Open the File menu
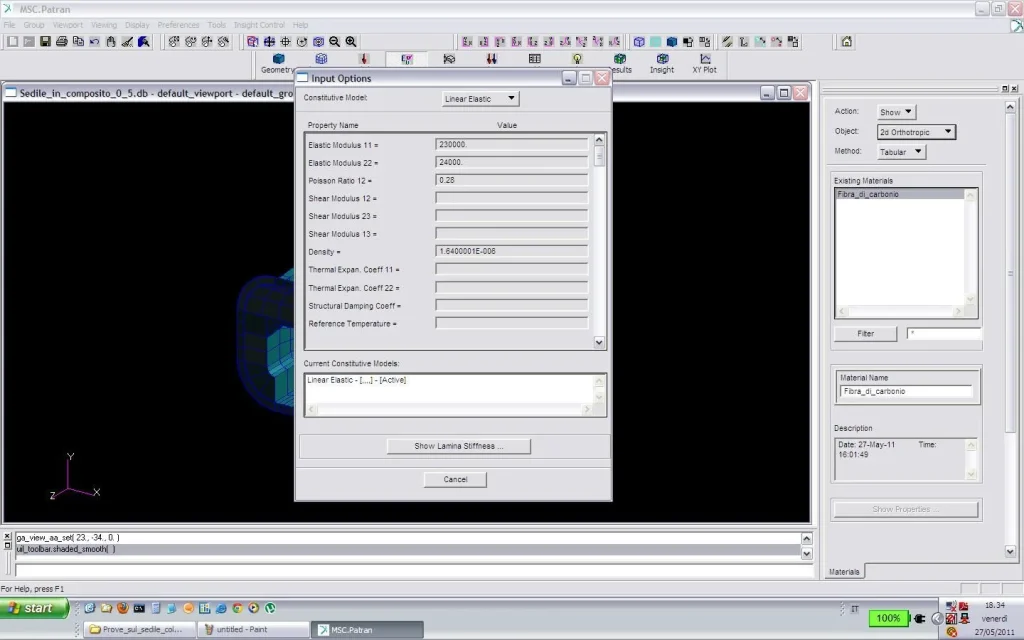 click(x=9, y=25)
